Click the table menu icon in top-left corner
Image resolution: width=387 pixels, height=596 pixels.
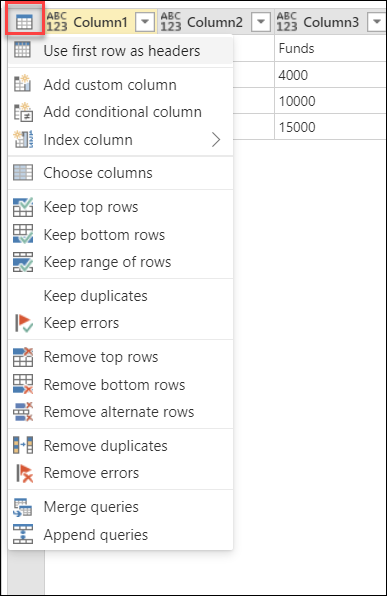point(24,22)
